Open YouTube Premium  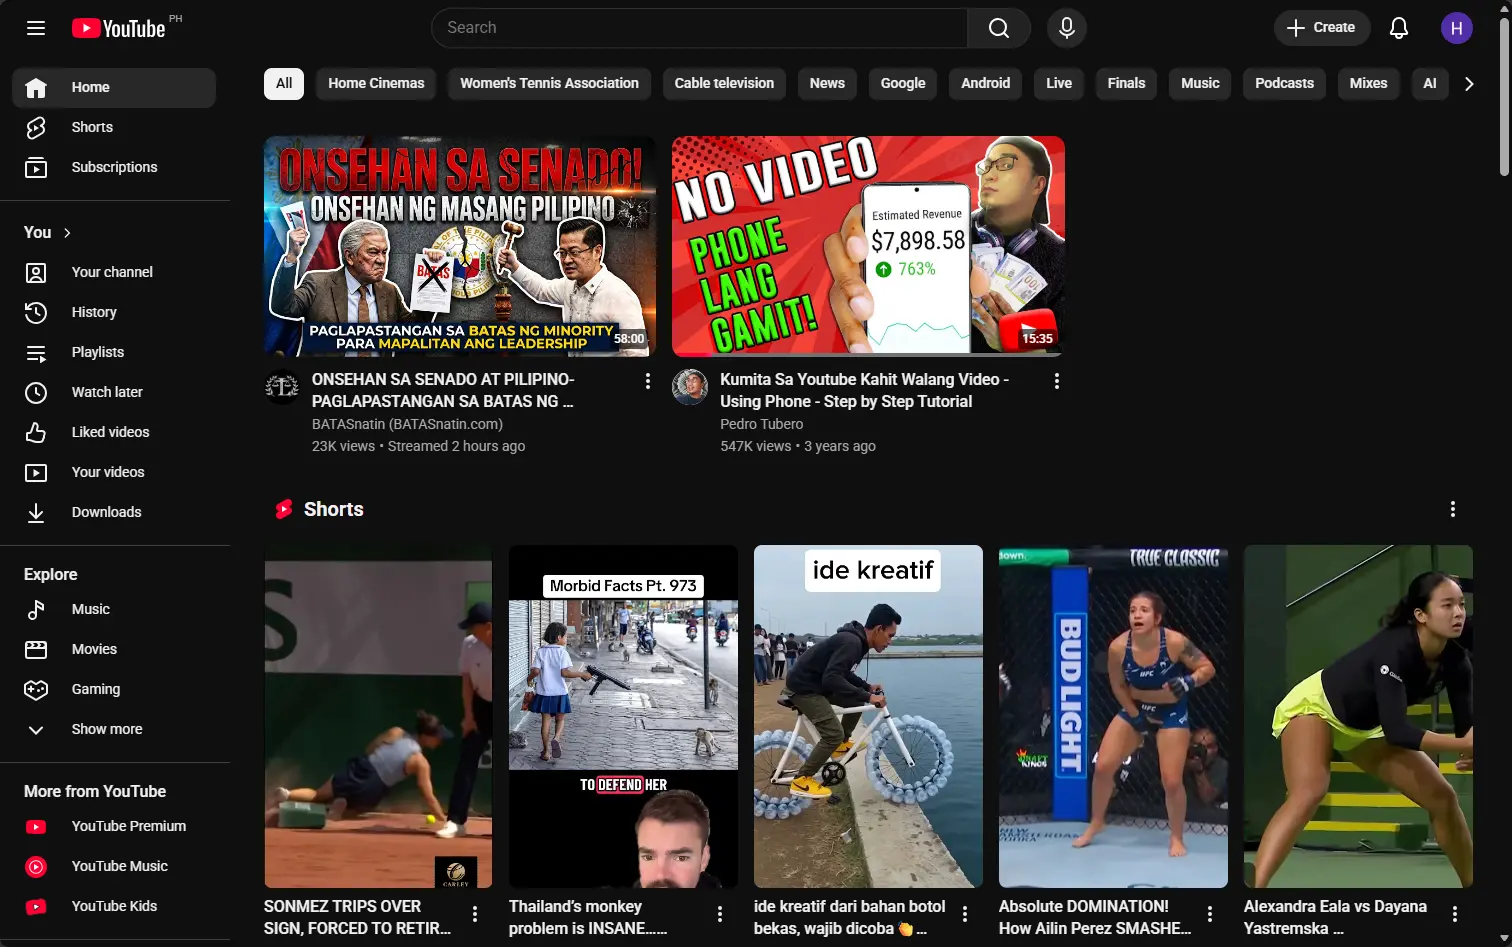click(x=114, y=826)
